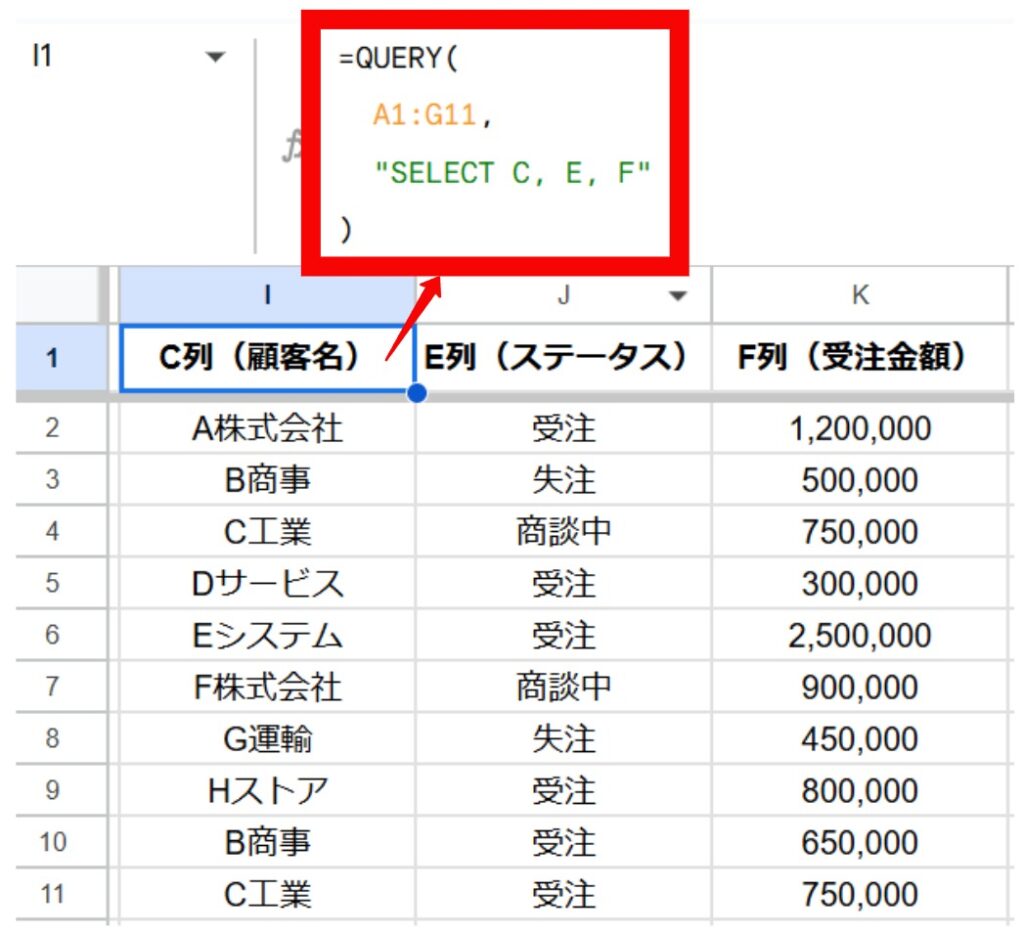The width and height of the screenshot is (1024, 933).
Task: Select column K header
Action: pos(859,295)
